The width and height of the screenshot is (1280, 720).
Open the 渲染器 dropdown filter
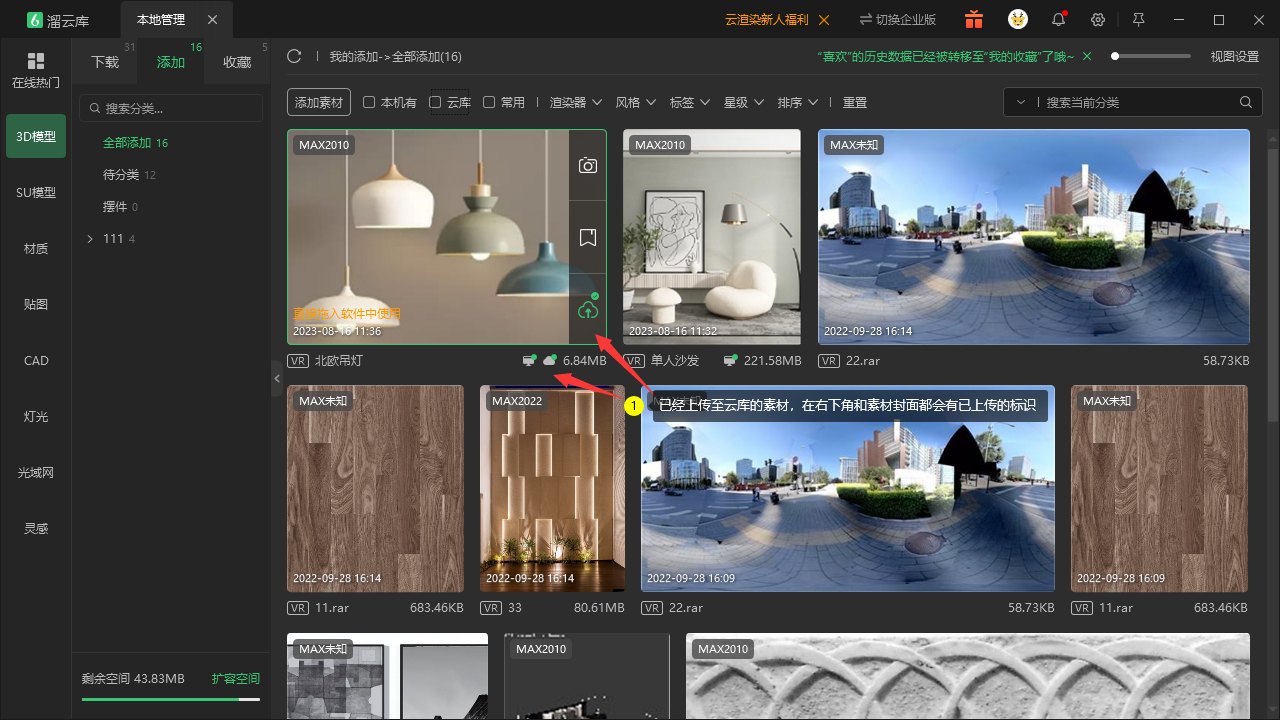pos(576,102)
